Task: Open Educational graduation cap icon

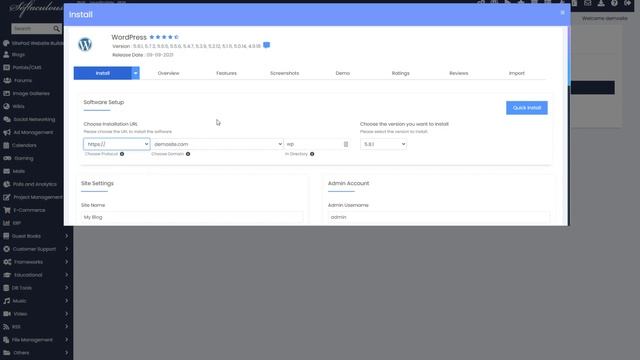Action: pos(7,275)
